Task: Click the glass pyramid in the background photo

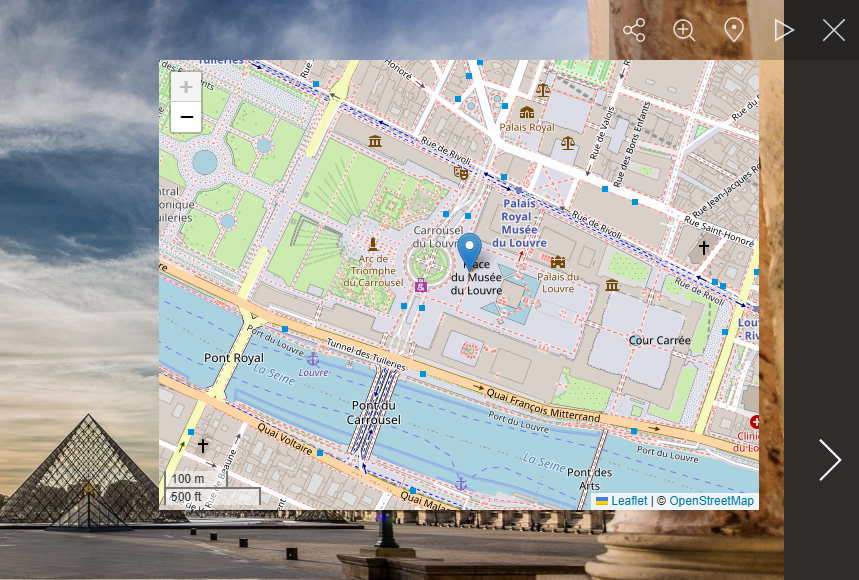Action: tap(88, 472)
